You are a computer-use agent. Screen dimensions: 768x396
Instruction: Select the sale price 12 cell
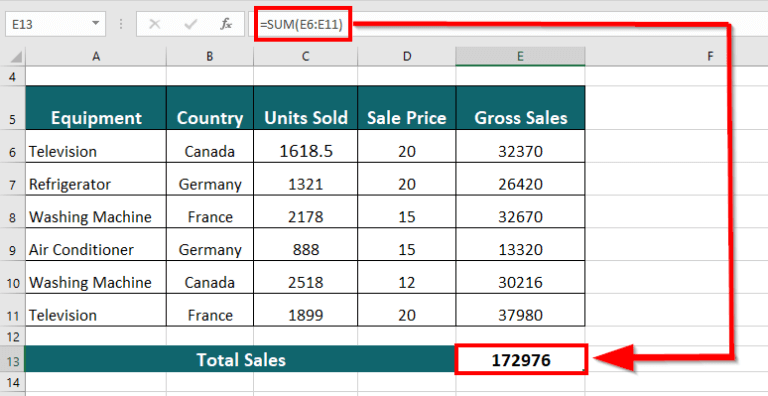coord(407,277)
